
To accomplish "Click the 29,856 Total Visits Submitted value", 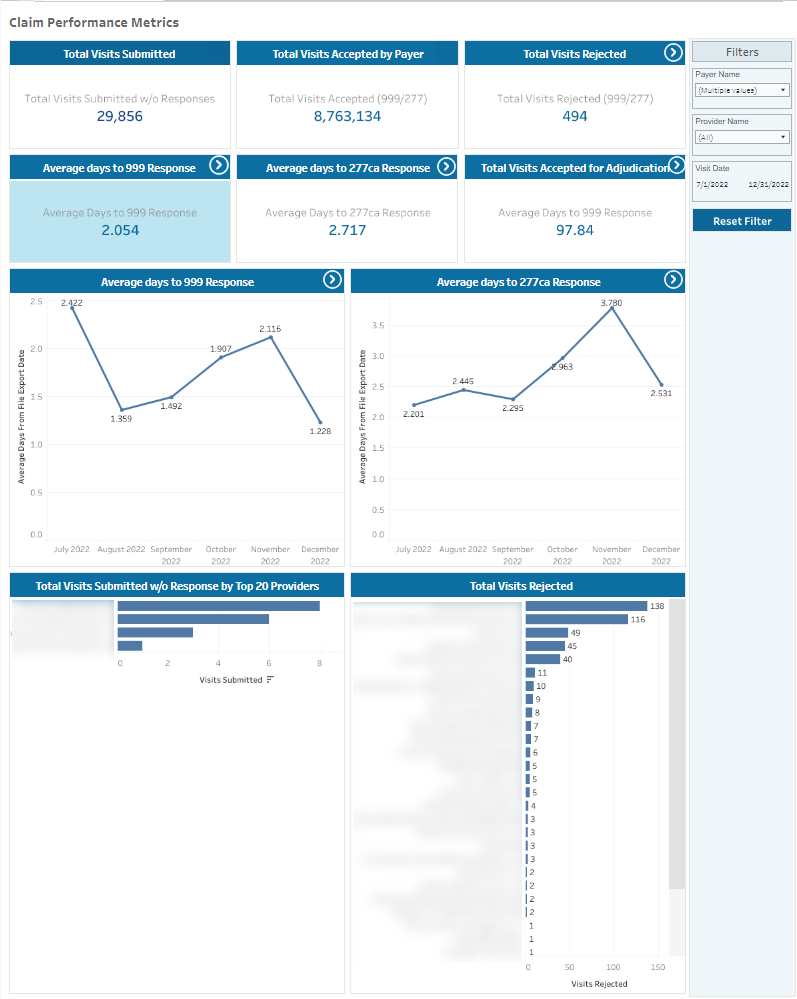I will click(x=120, y=116).
